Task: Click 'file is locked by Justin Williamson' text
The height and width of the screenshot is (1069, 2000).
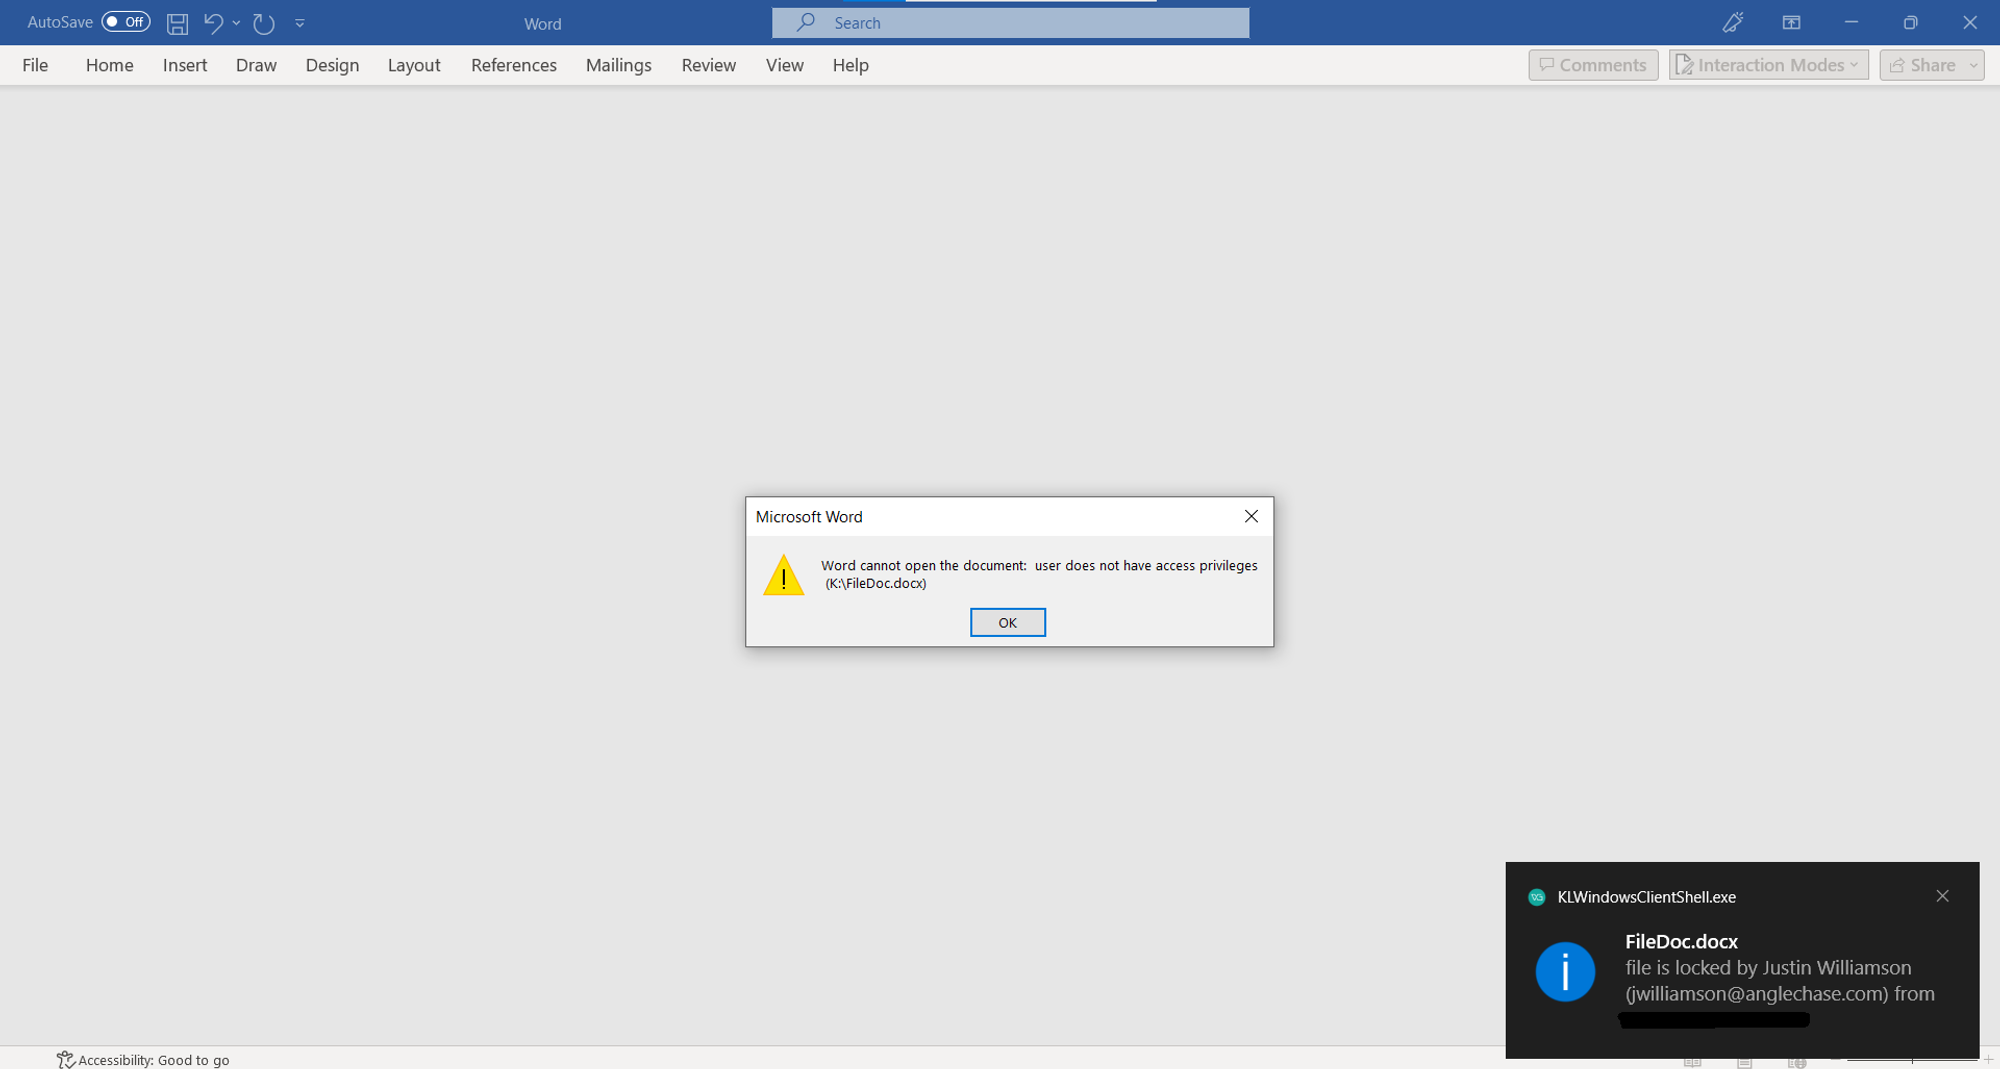Action: 1768,967
